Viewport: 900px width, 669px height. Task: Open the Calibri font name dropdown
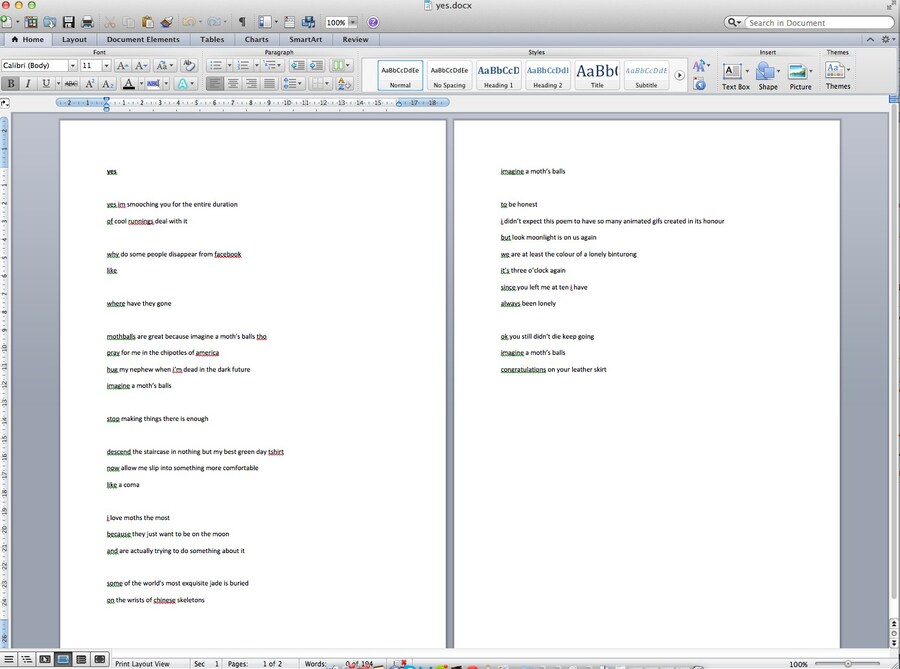coord(72,65)
